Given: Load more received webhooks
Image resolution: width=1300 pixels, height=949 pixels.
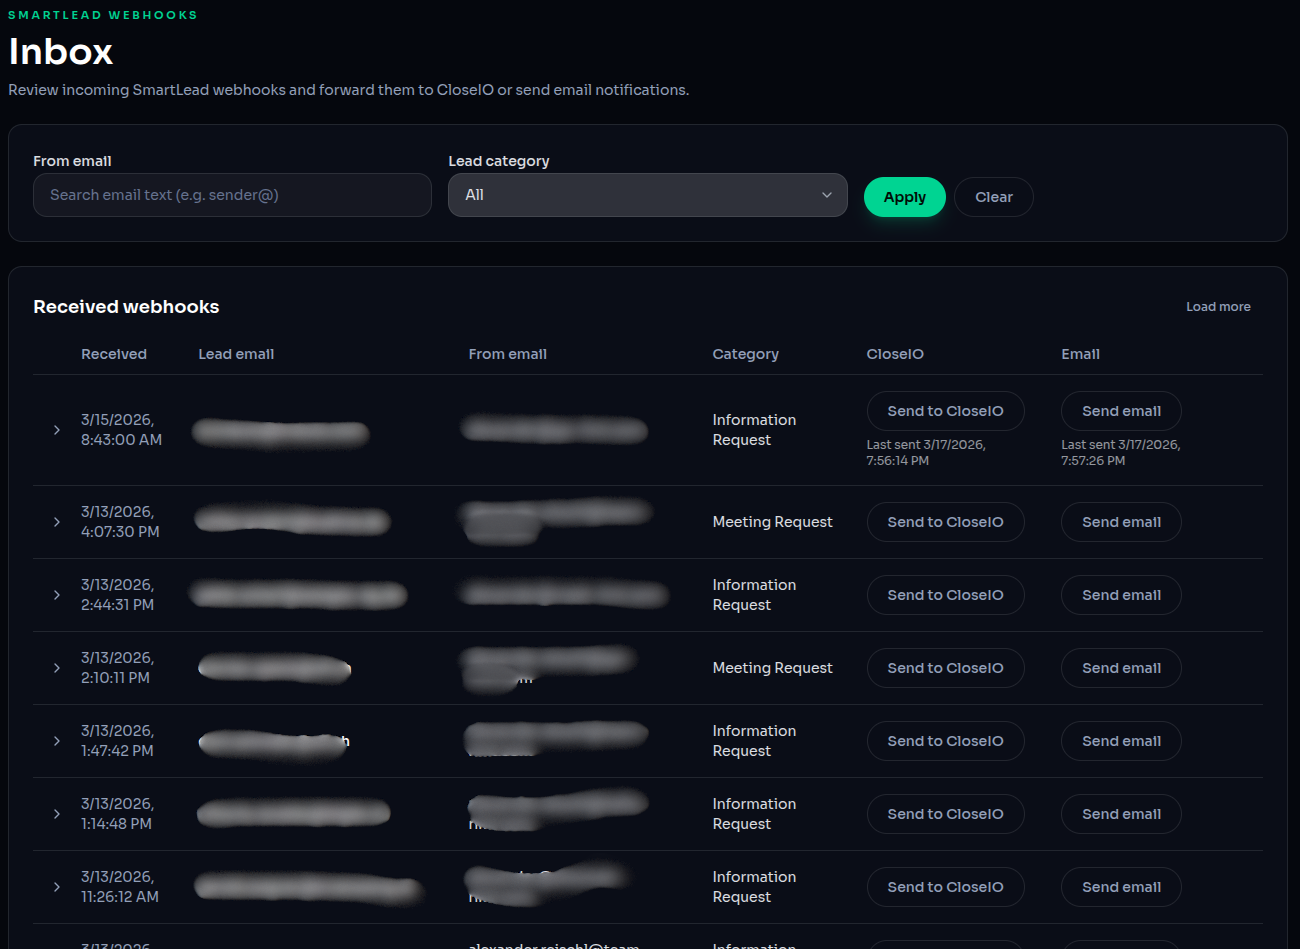Looking at the screenshot, I should 1218,307.
